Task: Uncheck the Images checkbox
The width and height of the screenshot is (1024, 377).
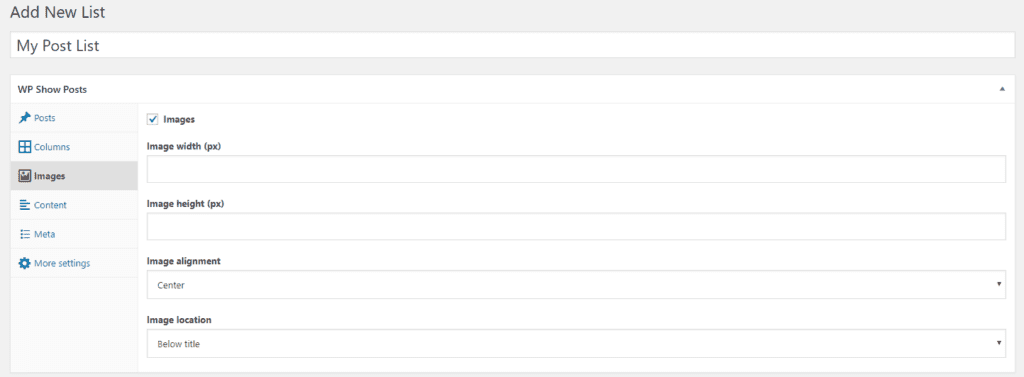Action: point(153,119)
